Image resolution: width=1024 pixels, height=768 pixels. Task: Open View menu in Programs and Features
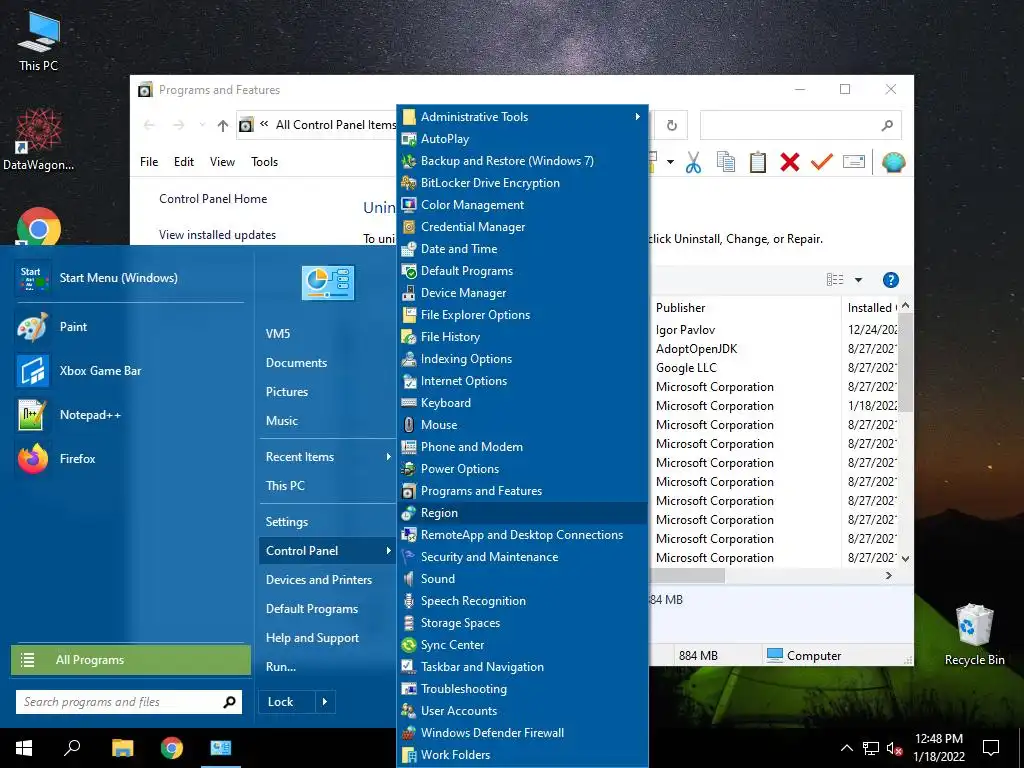point(222,162)
